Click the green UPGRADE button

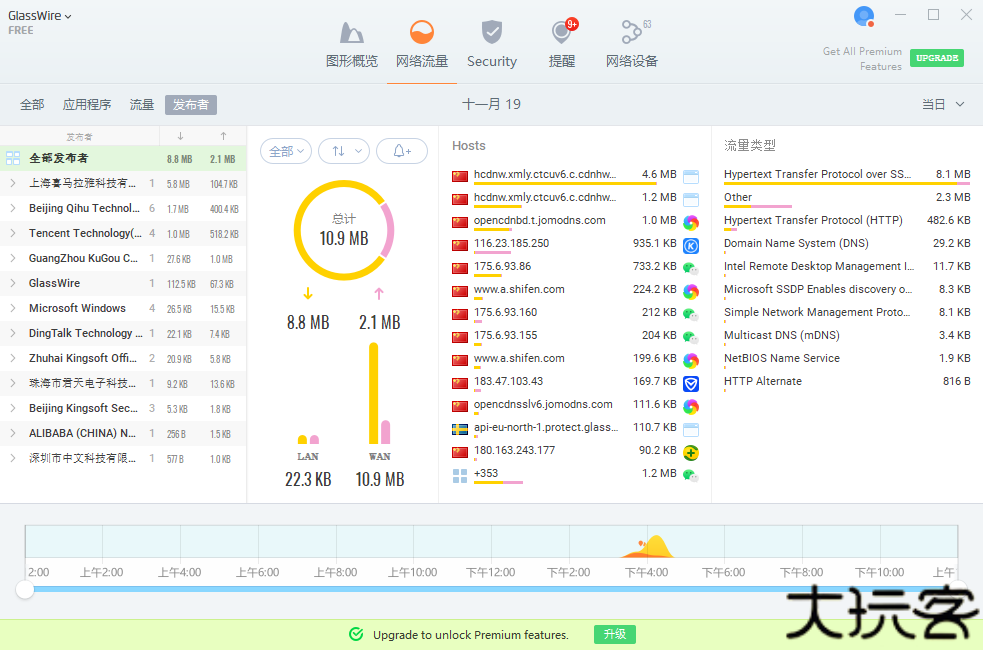point(937,58)
